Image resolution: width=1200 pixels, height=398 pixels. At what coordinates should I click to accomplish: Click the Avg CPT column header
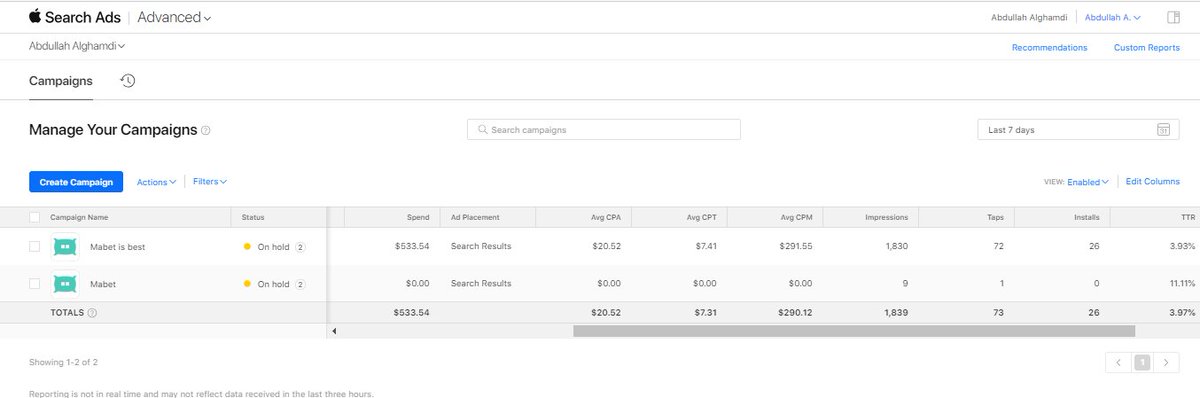coord(703,217)
